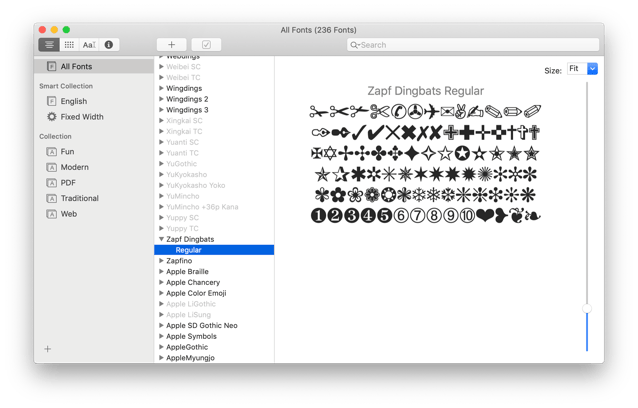
Task: Click the magnifier icon in search field
Action: point(355,45)
